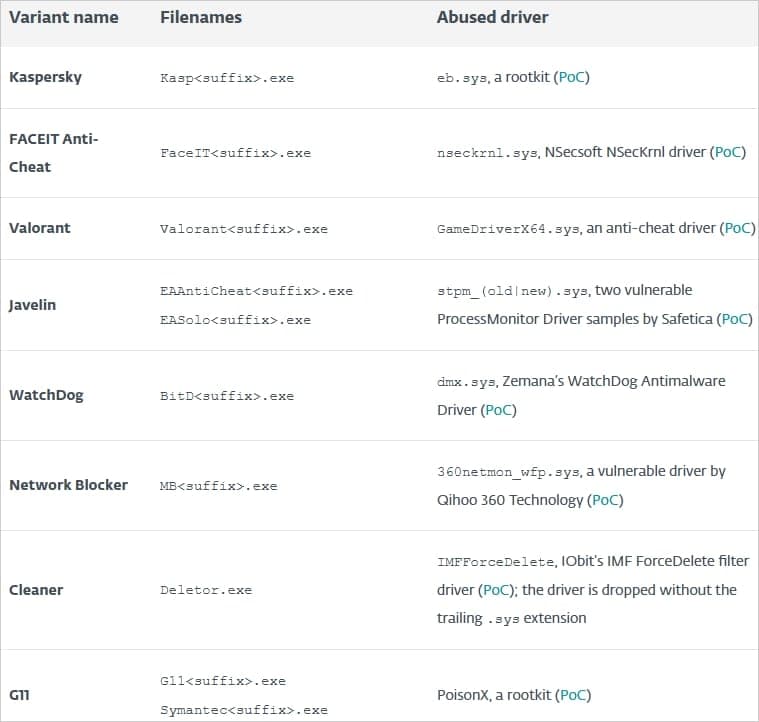Click the Variant name column header

click(64, 17)
